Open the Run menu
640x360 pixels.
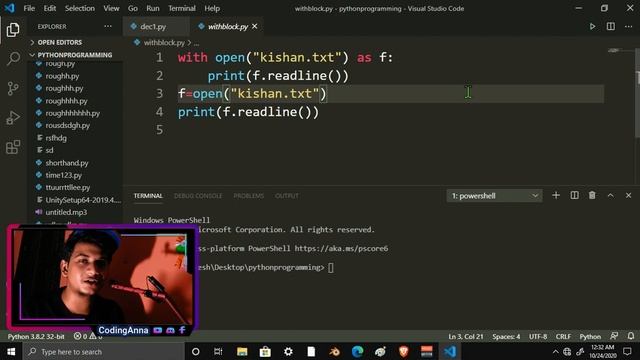click(x=153, y=8)
